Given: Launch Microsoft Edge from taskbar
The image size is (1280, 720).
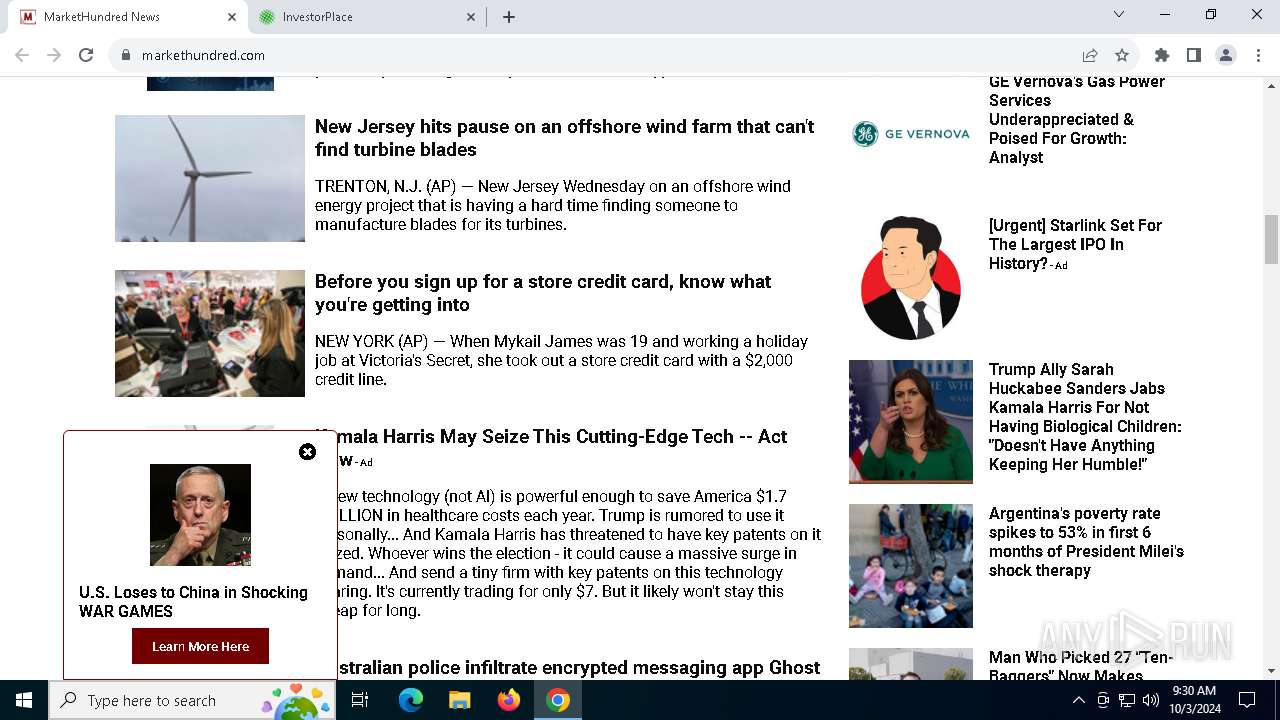Looking at the screenshot, I should 411,700.
